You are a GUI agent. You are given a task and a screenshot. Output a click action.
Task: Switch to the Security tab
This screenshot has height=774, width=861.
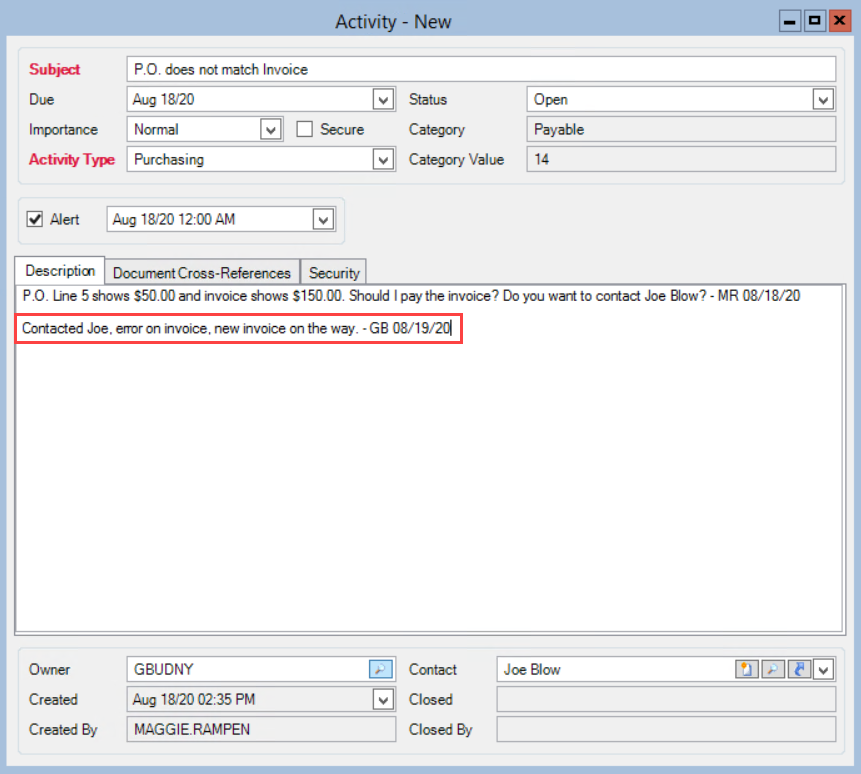pyautogui.click(x=334, y=272)
